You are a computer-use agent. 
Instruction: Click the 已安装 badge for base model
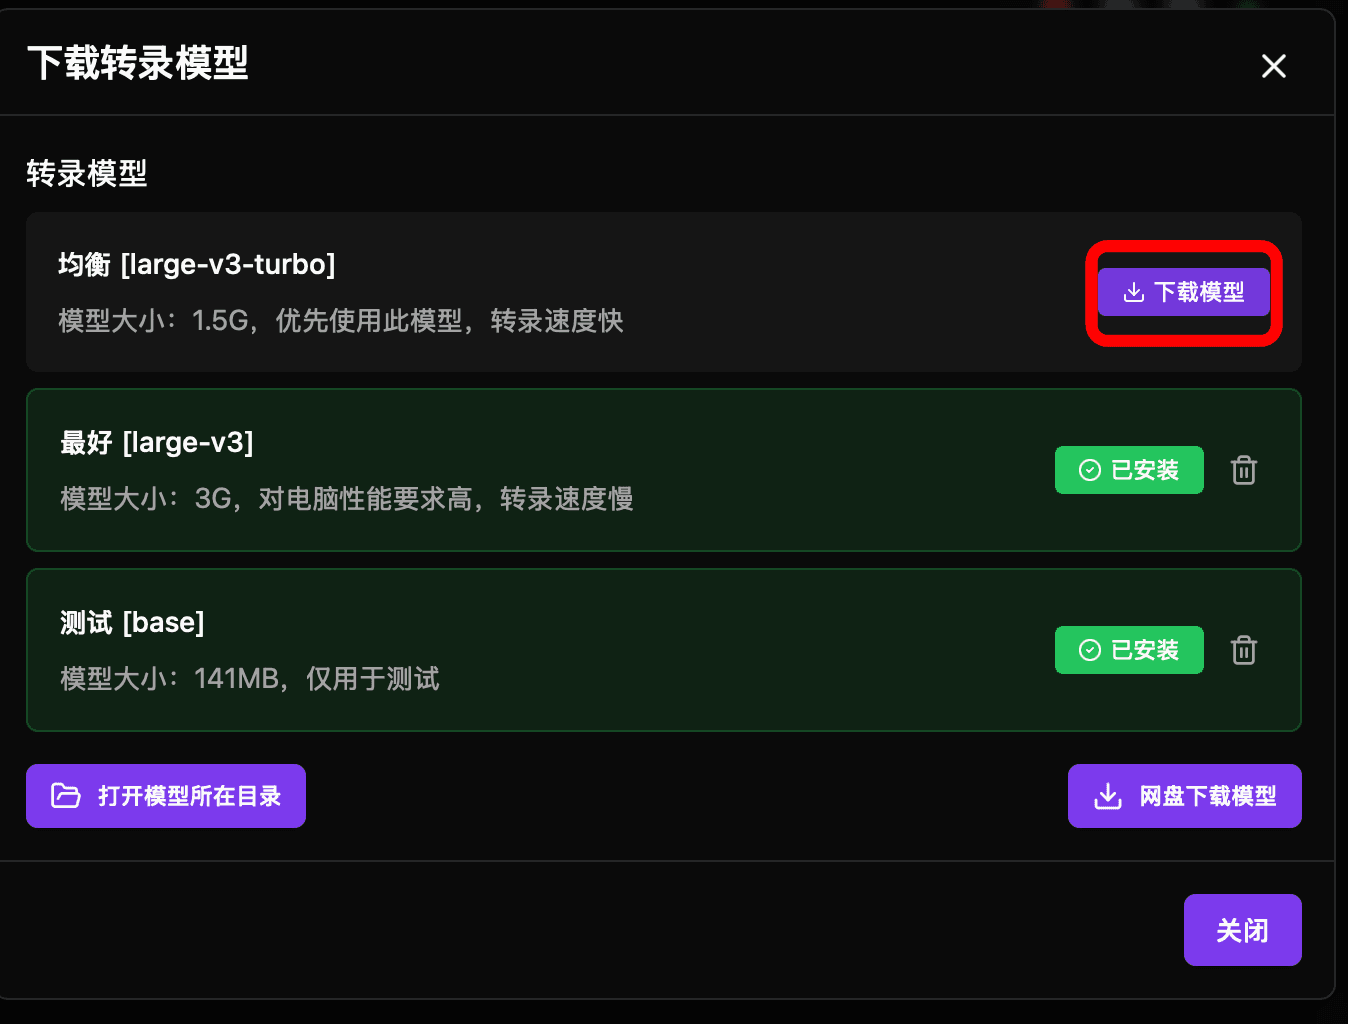(x=1129, y=650)
